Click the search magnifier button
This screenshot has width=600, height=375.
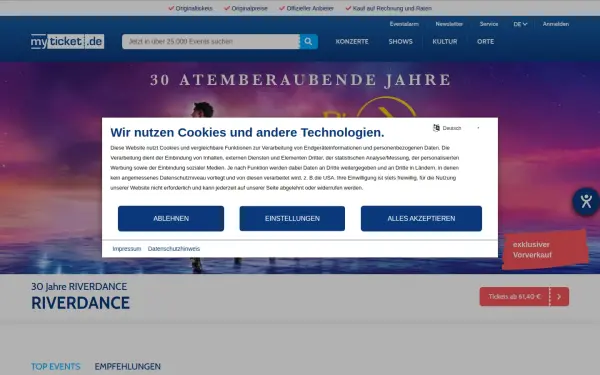pyautogui.click(x=308, y=41)
